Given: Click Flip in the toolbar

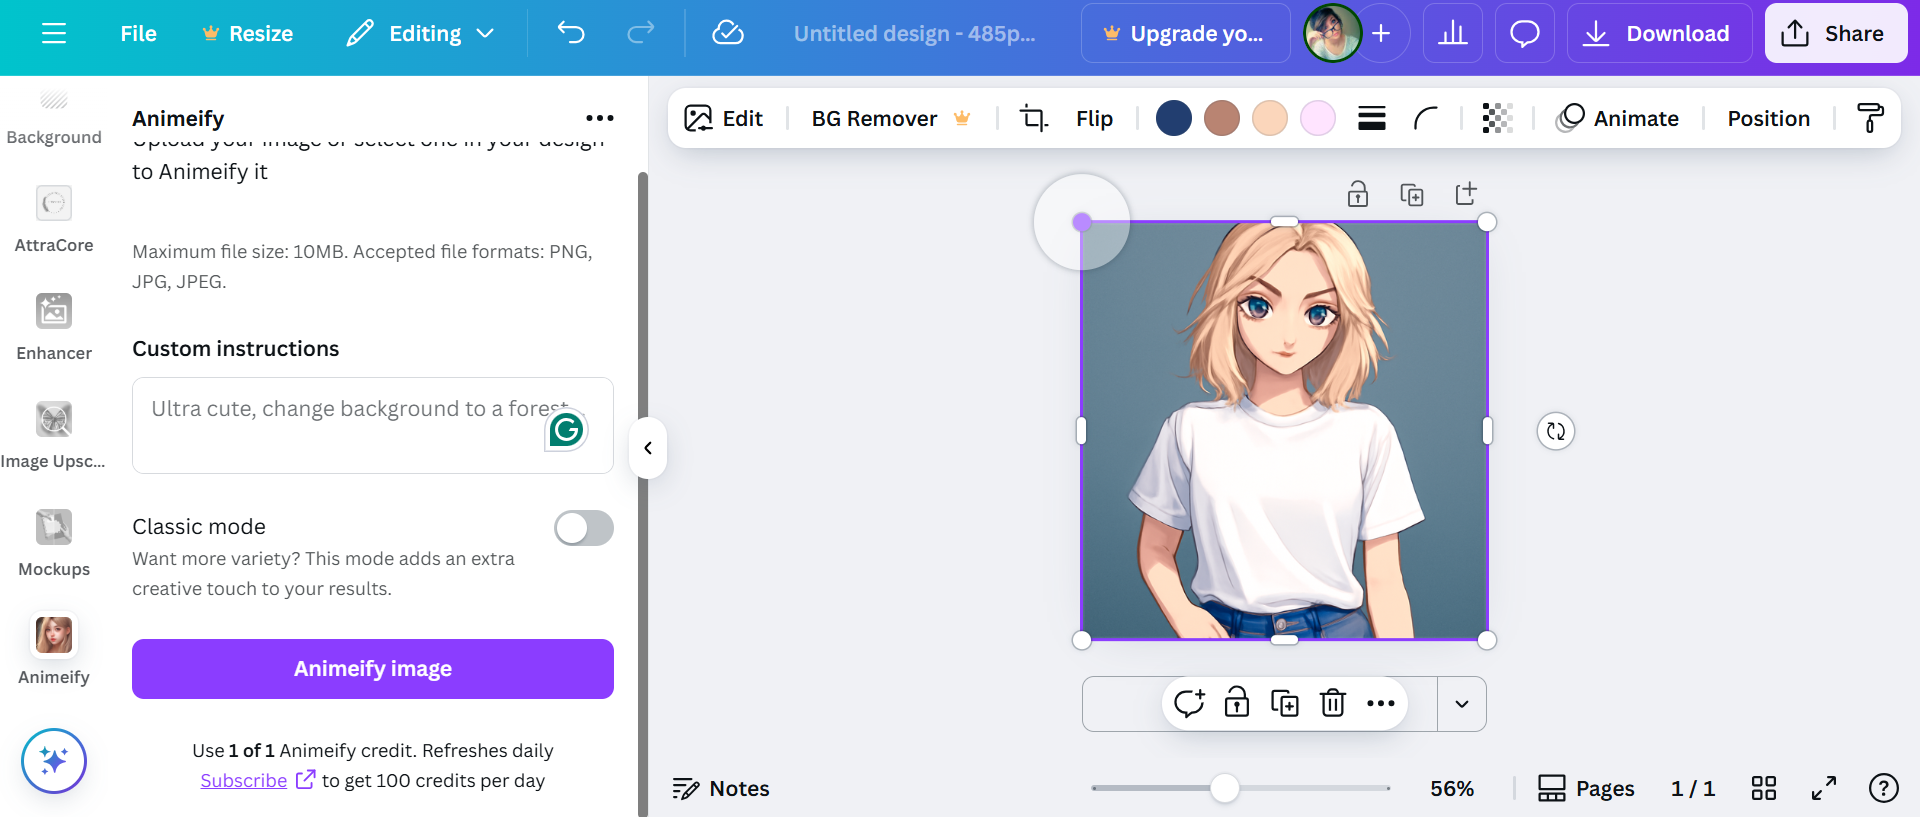Looking at the screenshot, I should 1094,118.
